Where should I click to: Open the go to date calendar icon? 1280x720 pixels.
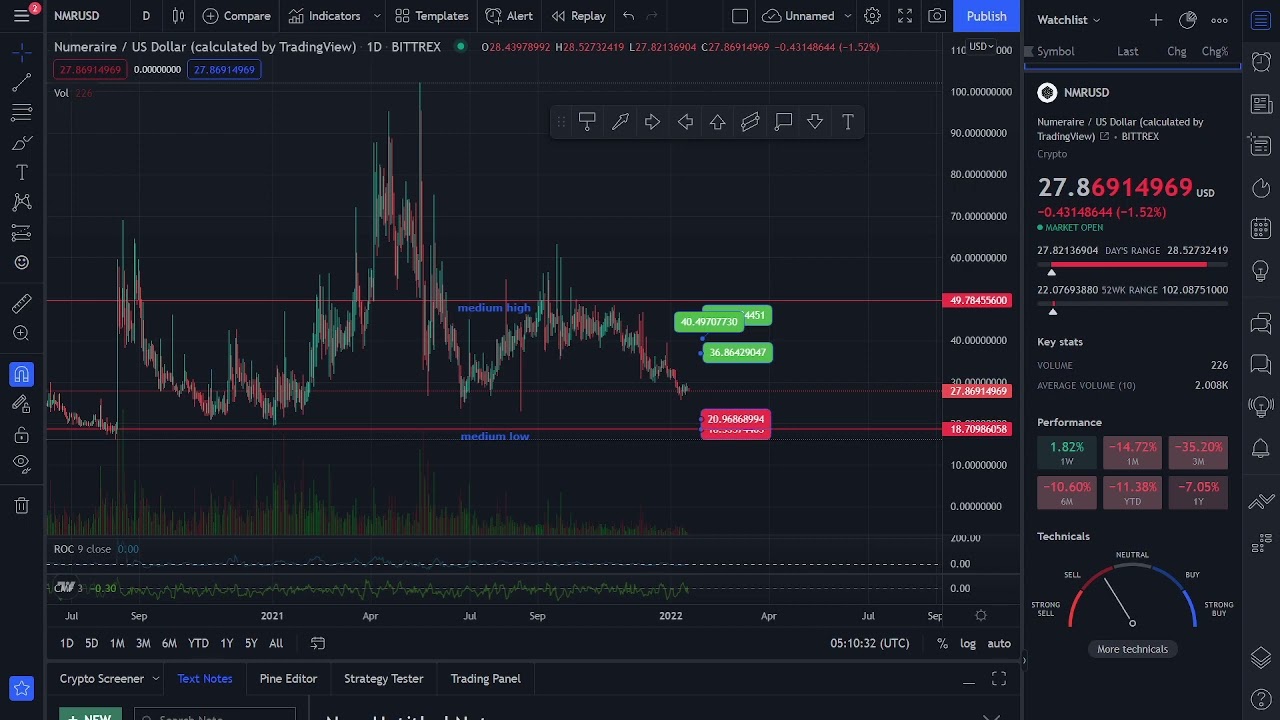(318, 643)
